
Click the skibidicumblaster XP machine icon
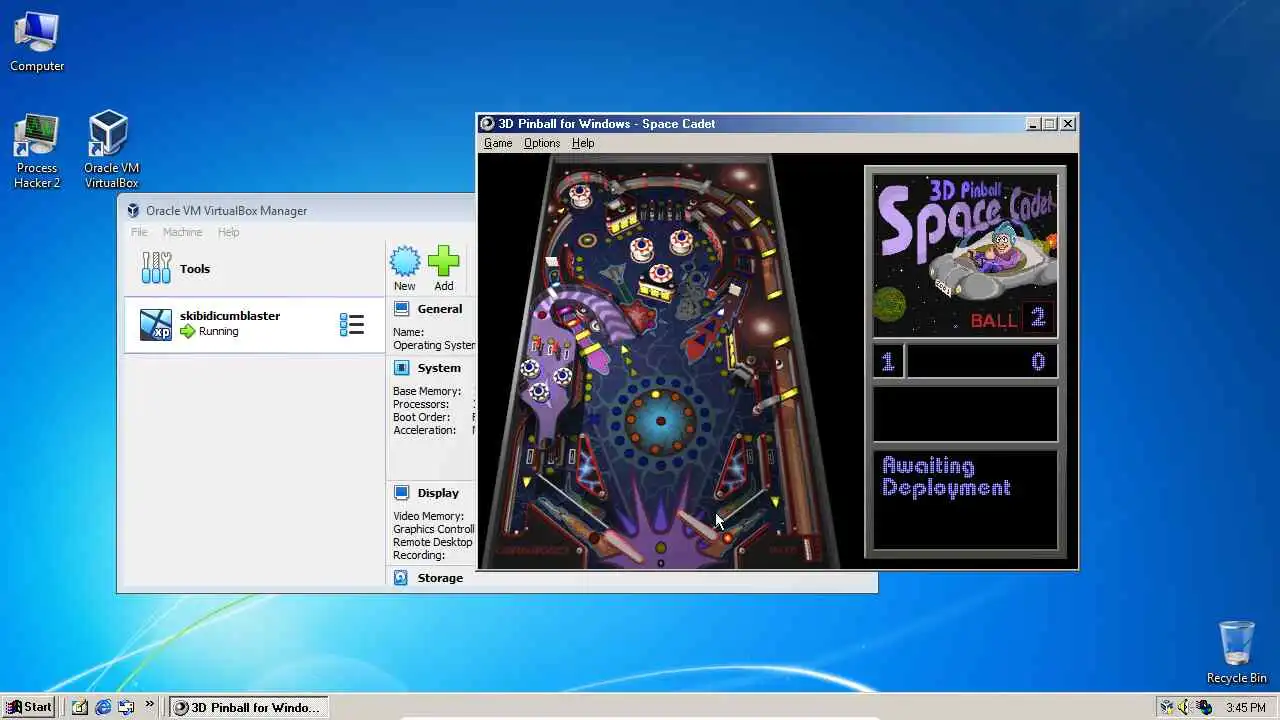click(x=156, y=324)
